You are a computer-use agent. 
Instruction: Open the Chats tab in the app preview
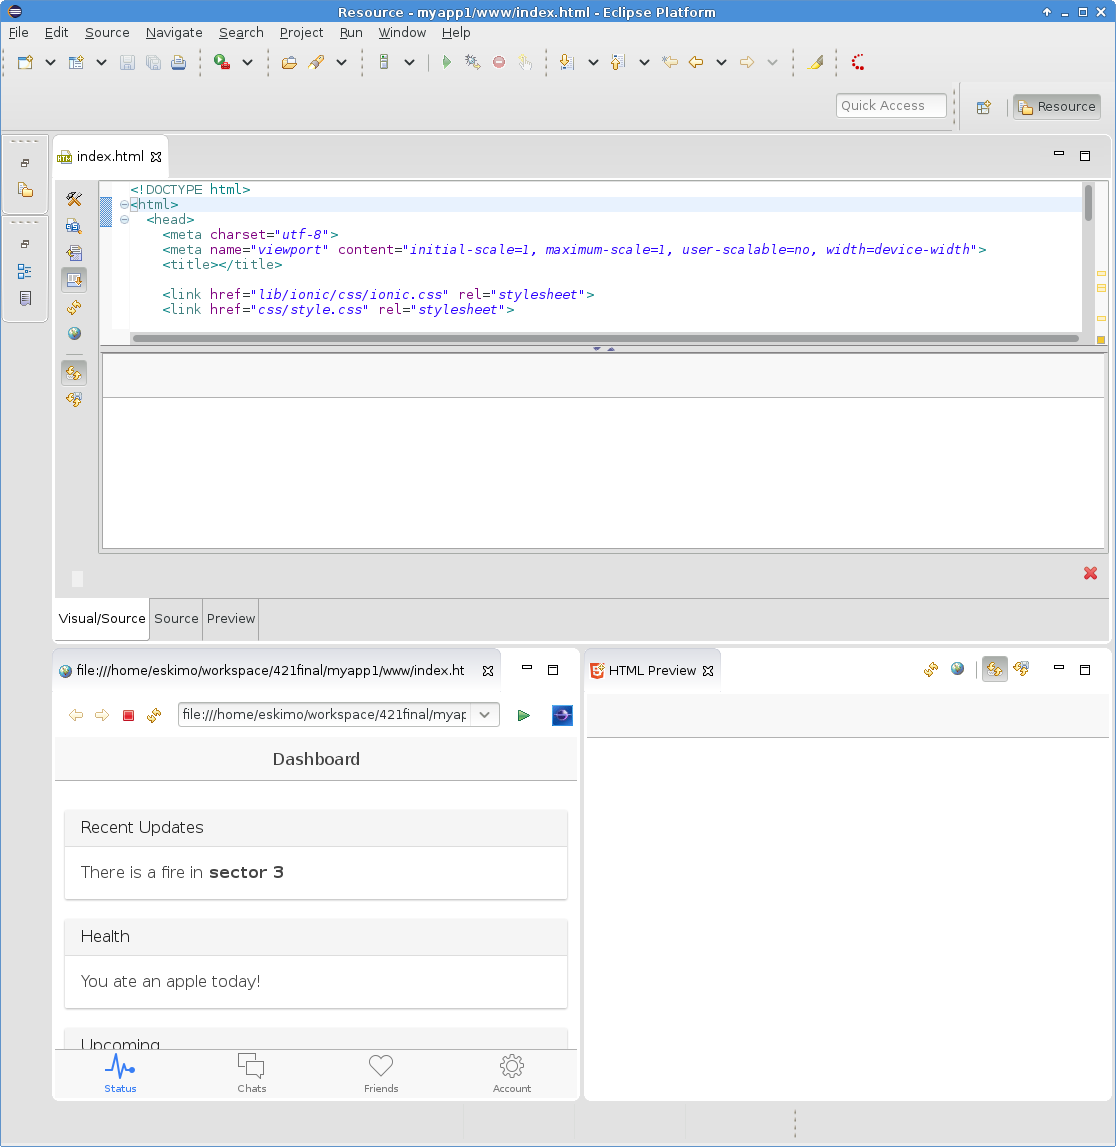coord(251,1073)
